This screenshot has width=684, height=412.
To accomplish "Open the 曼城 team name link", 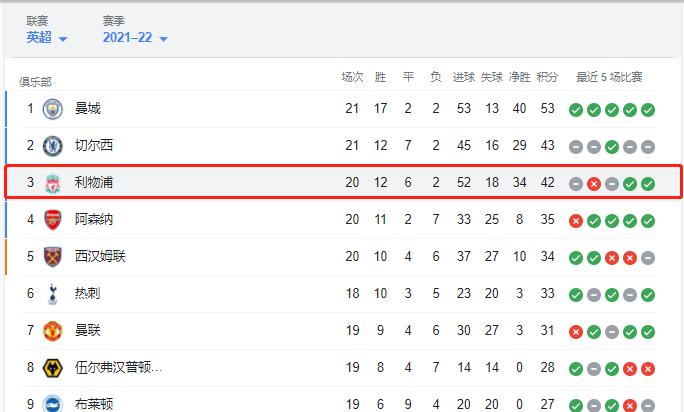I will (x=88, y=108).
